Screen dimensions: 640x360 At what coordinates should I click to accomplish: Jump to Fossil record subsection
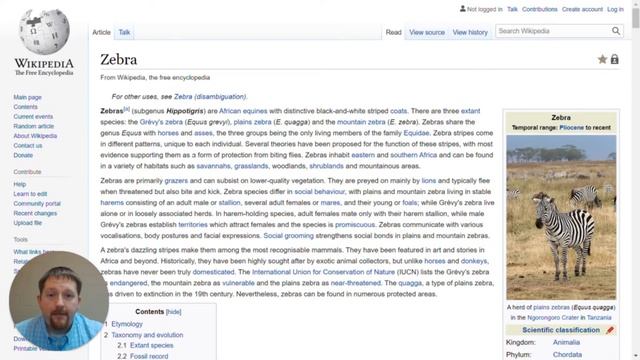pyautogui.click(x=149, y=356)
